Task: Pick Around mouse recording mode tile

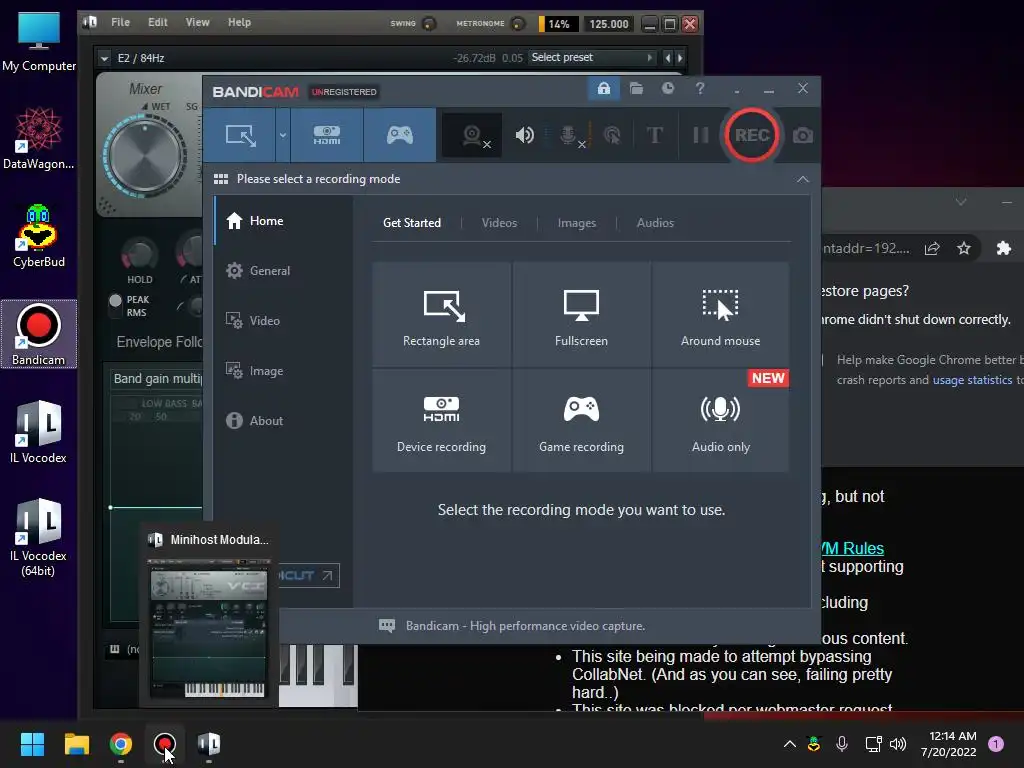Action: tap(720, 315)
